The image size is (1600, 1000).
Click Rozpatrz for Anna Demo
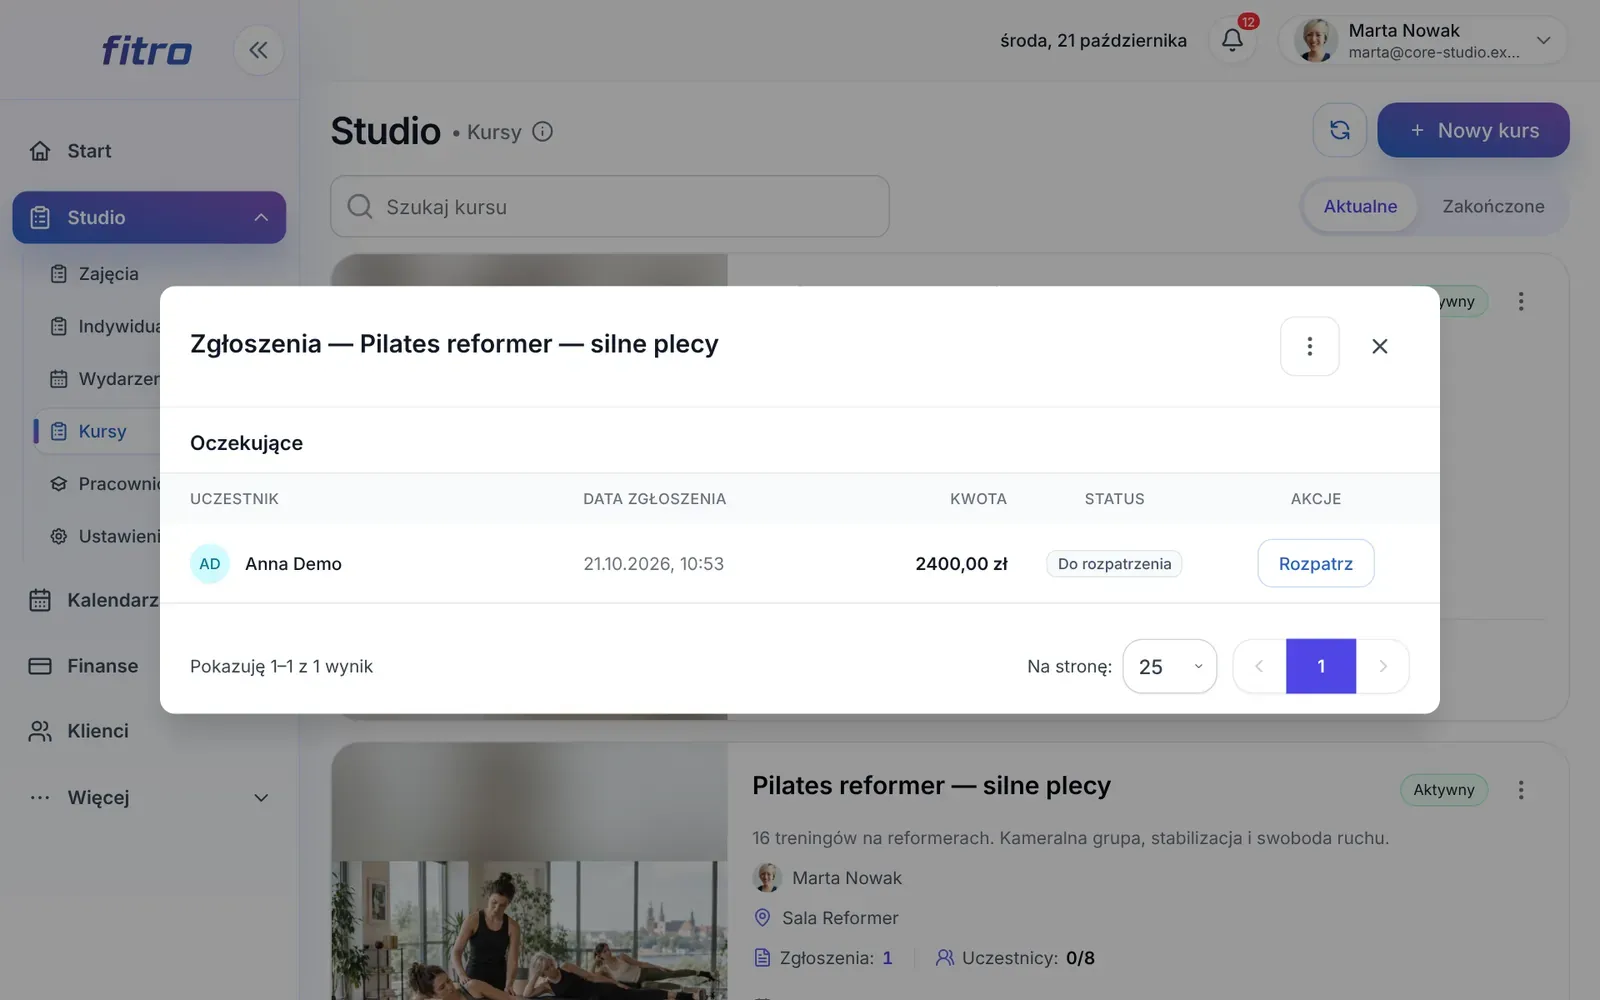pos(1316,564)
